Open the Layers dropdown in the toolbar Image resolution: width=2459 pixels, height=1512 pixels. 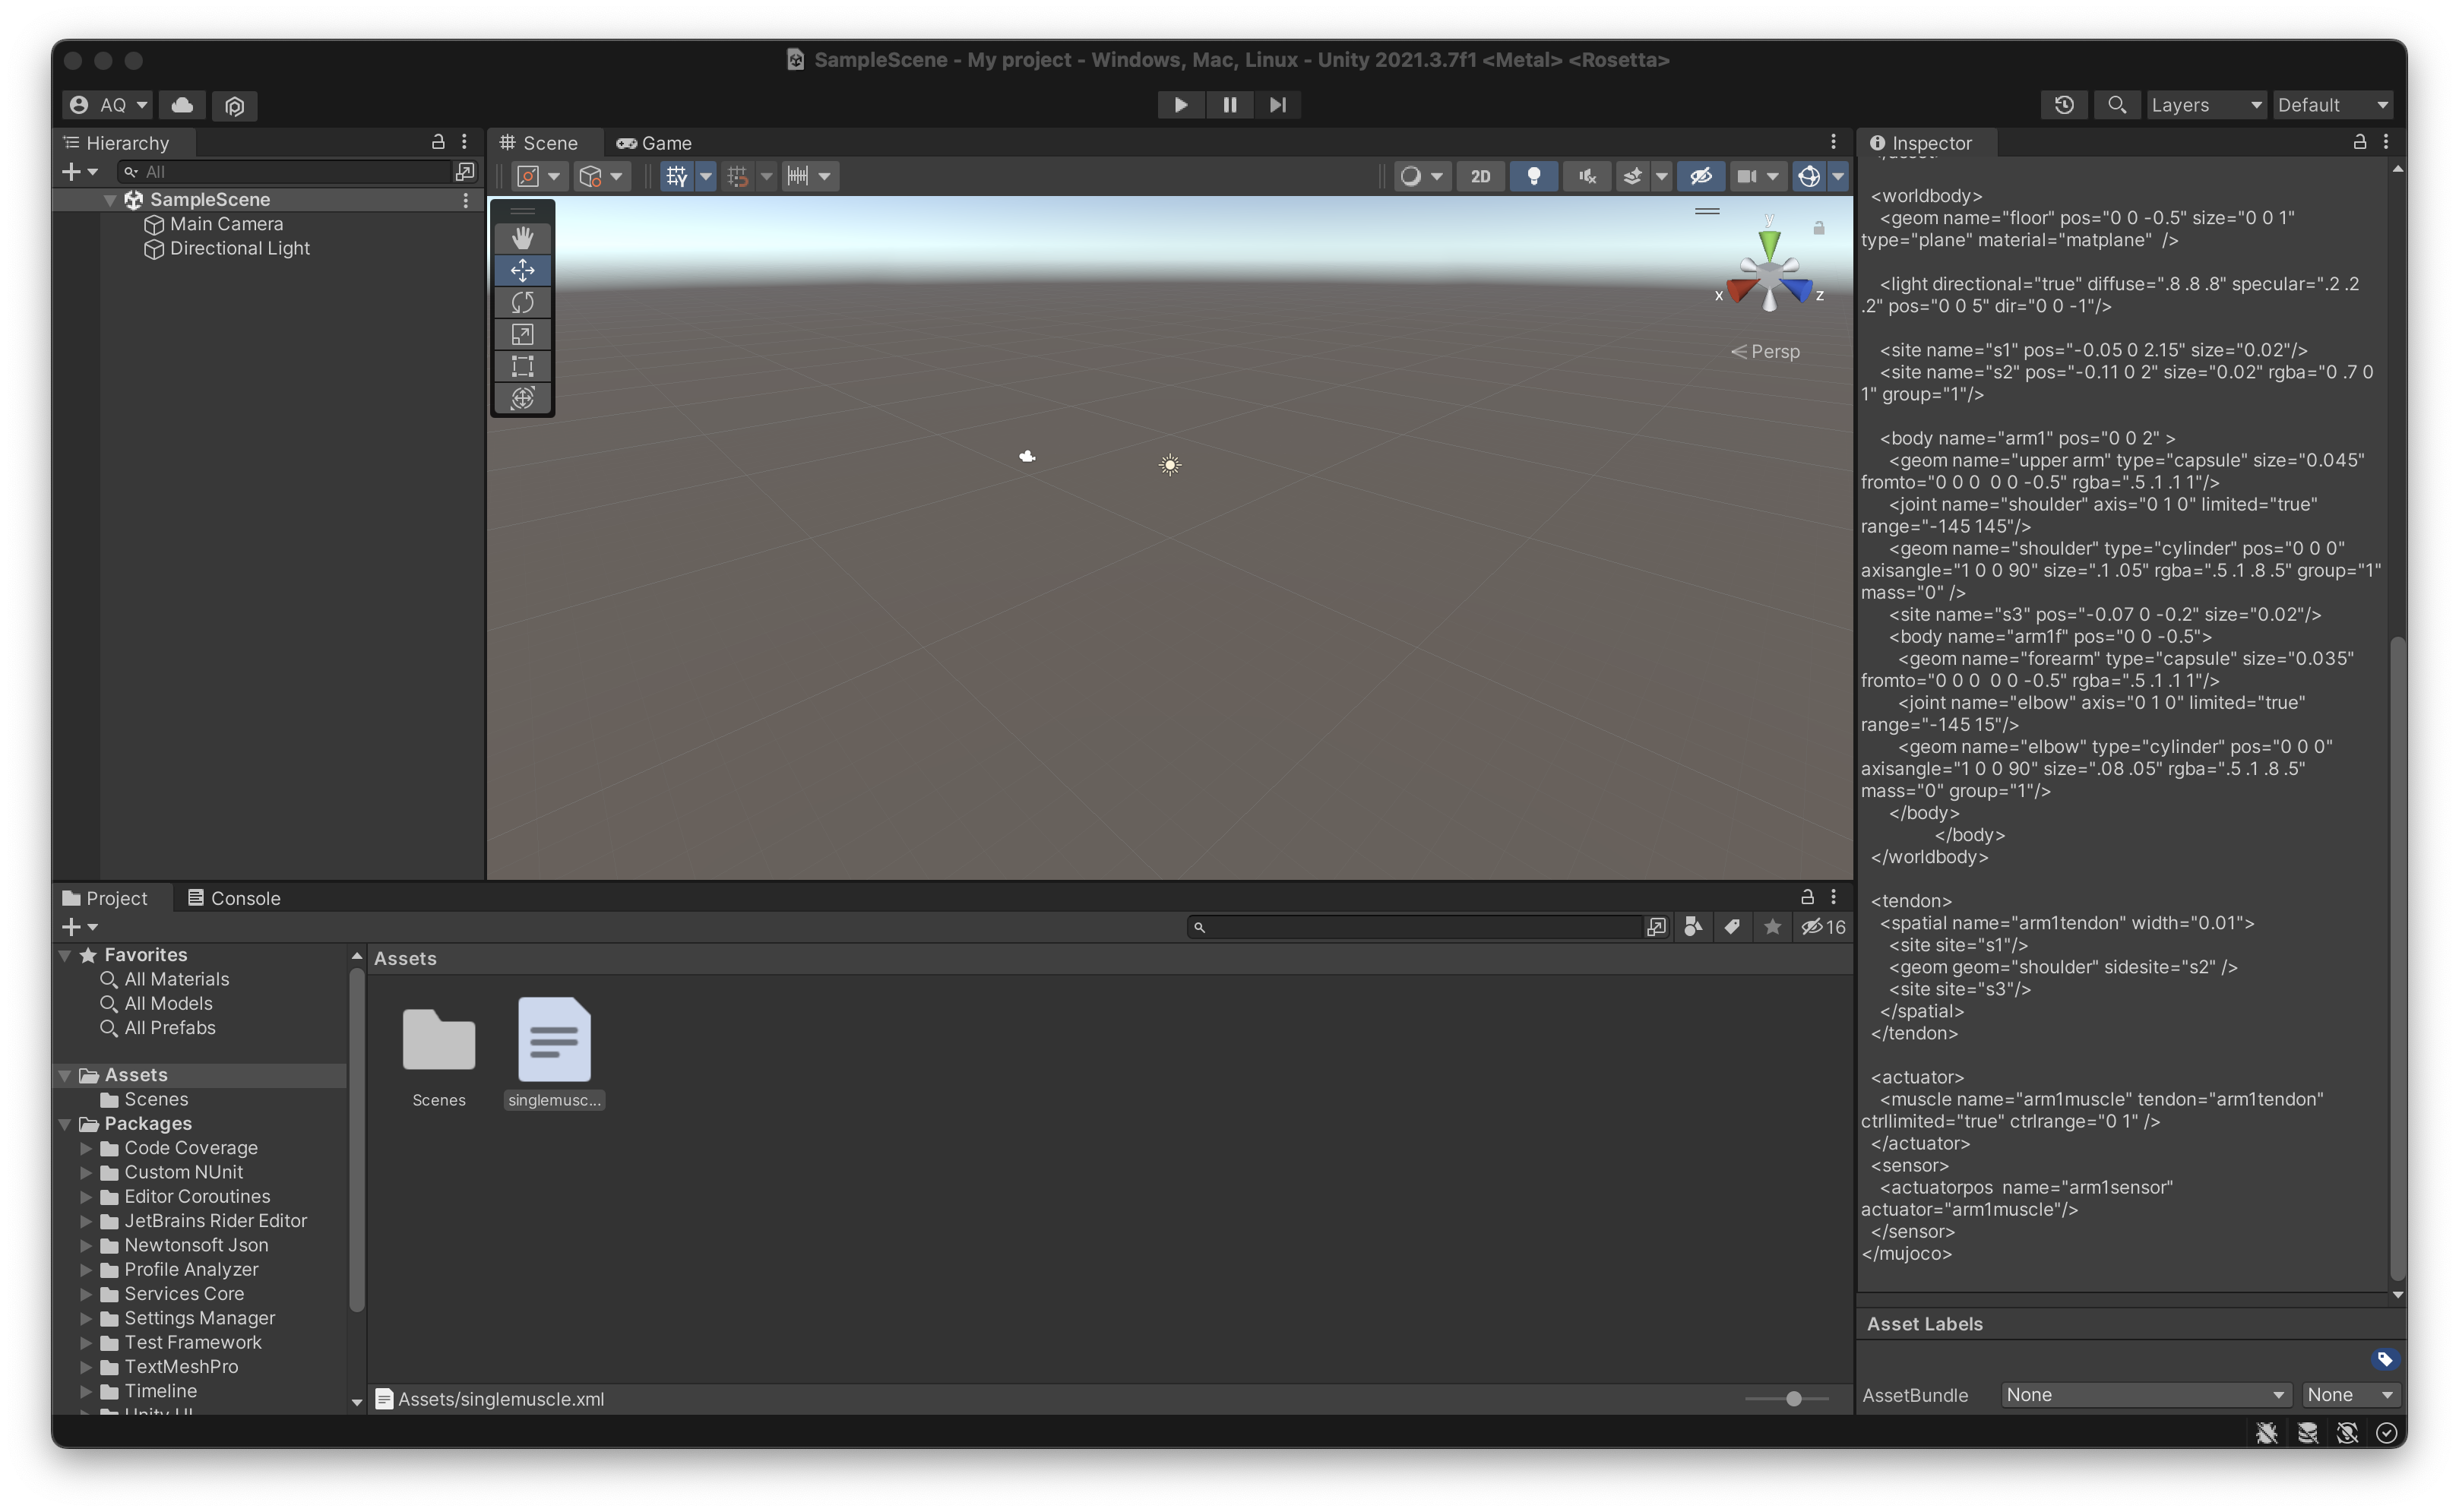(x=2204, y=104)
